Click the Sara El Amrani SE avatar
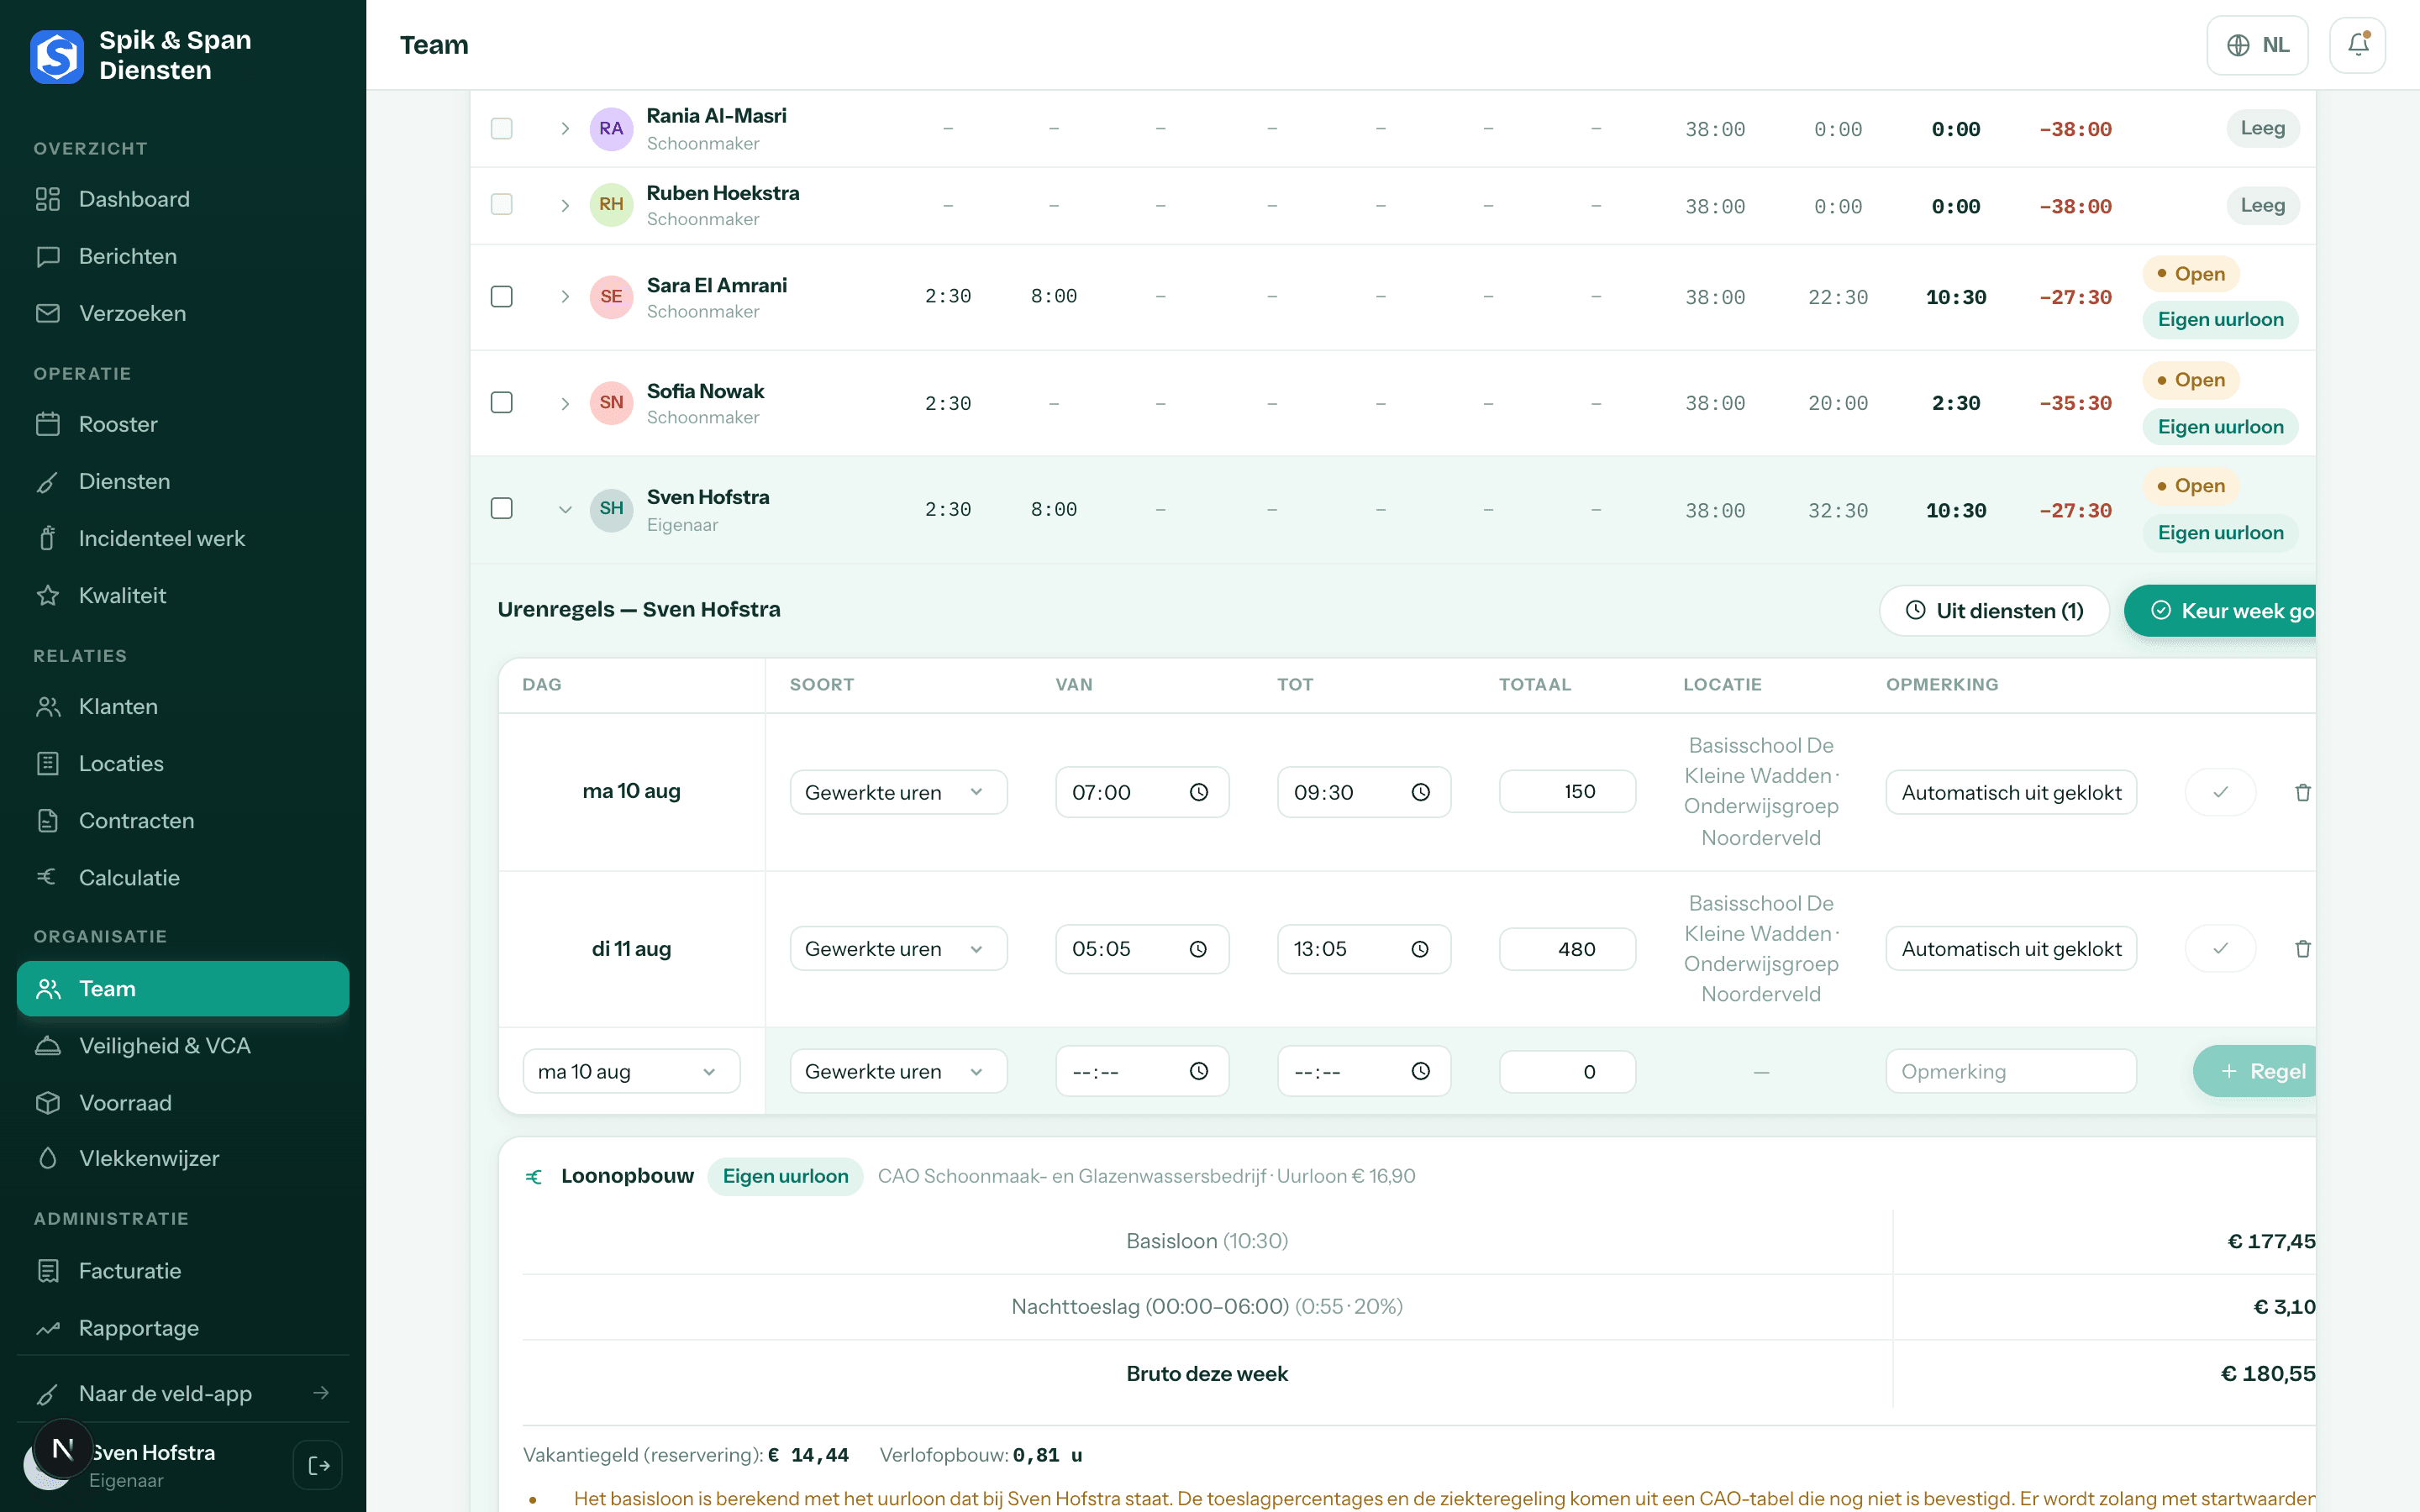 coord(611,296)
